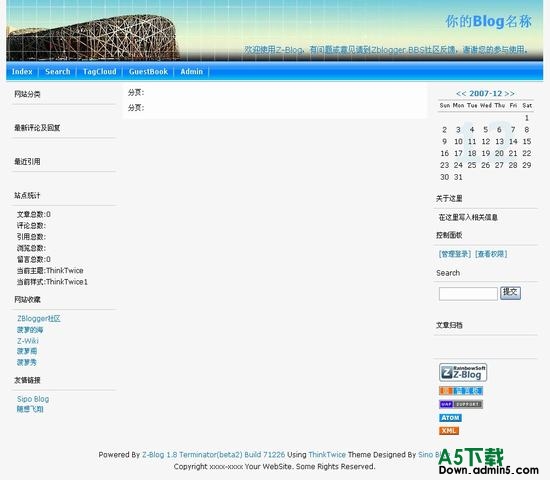Screen dimensions: 550x480
Task: Select 友情链接 sidebar heading
Action: pos(27,380)
